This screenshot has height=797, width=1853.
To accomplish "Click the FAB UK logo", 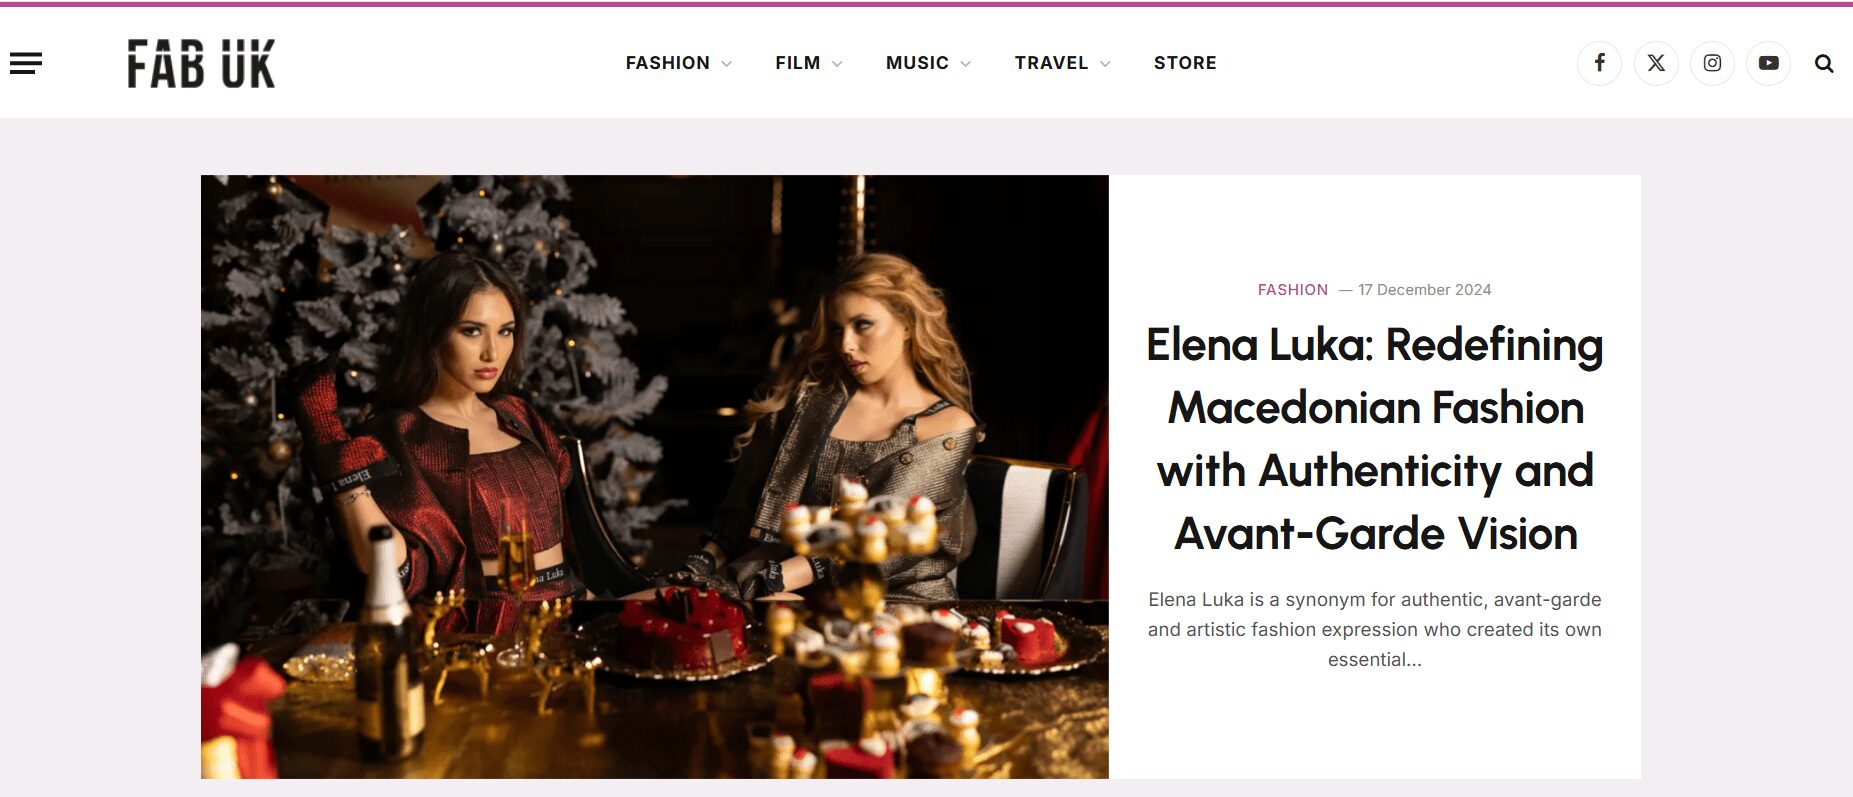I will [x=201, y=63].
